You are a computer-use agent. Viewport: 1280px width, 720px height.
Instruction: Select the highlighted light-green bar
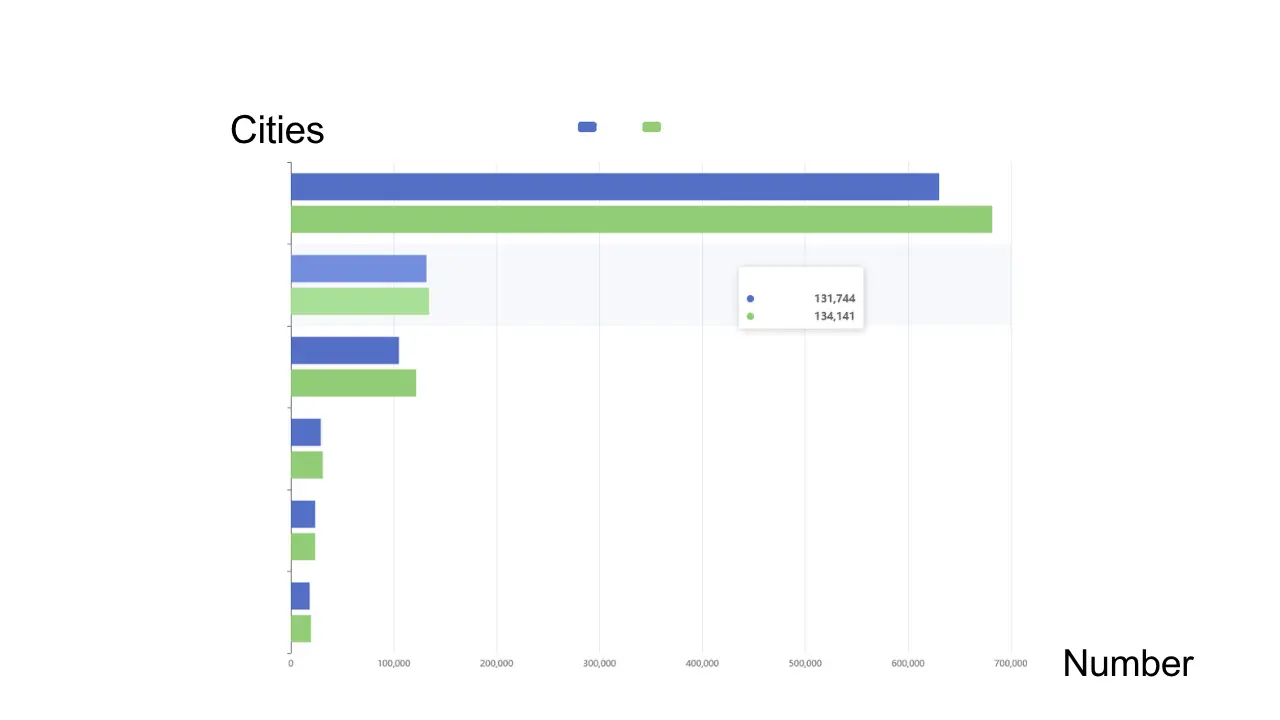[x=360, y=301]
